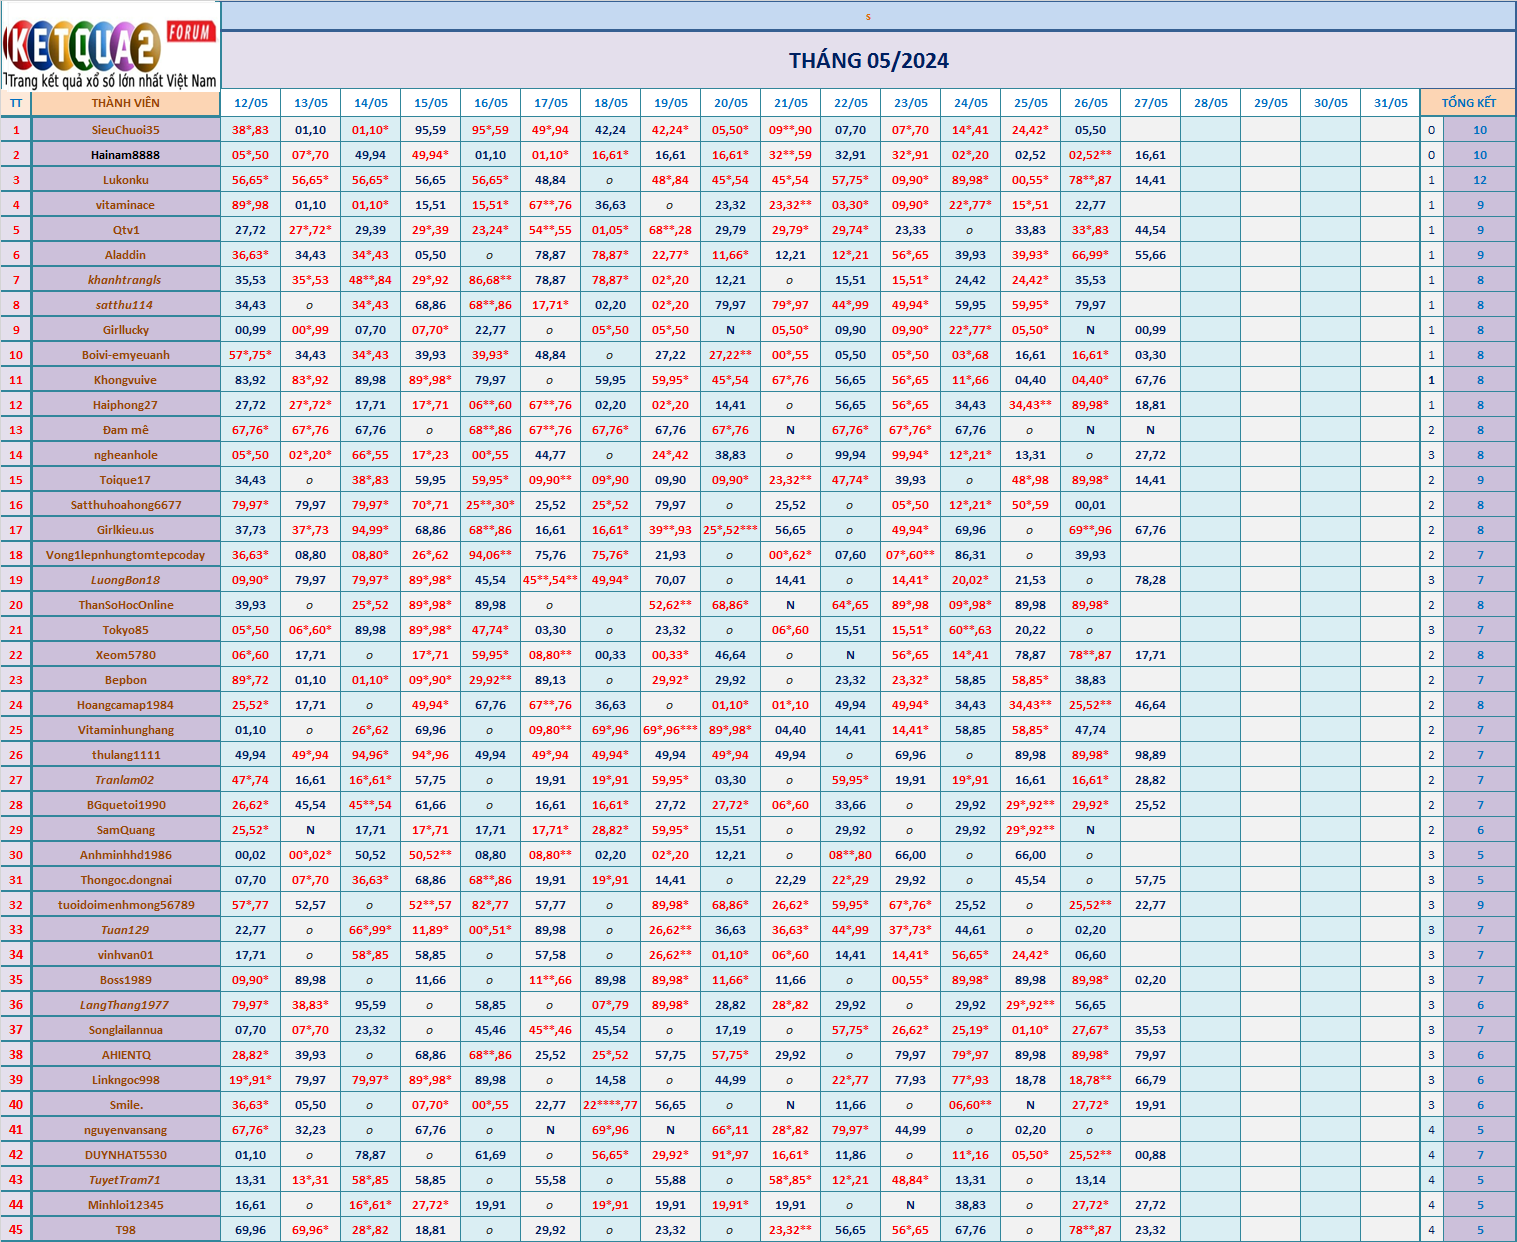Click member name Girlkieu.us

[x=126, y=530]
